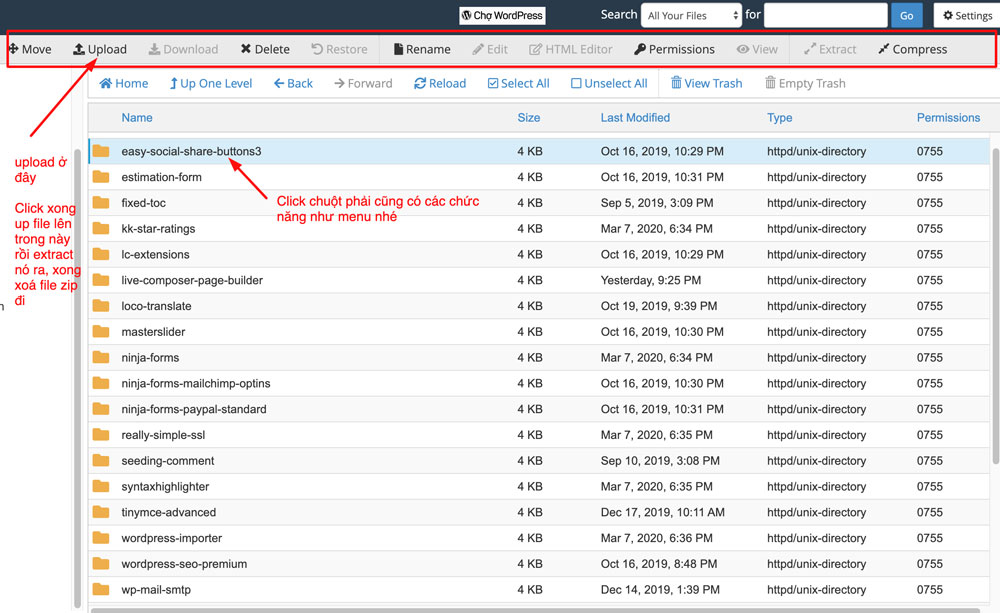Select the seeding-comment folder name
Viewport: 1000px width, 613px height.
point(168,461)
